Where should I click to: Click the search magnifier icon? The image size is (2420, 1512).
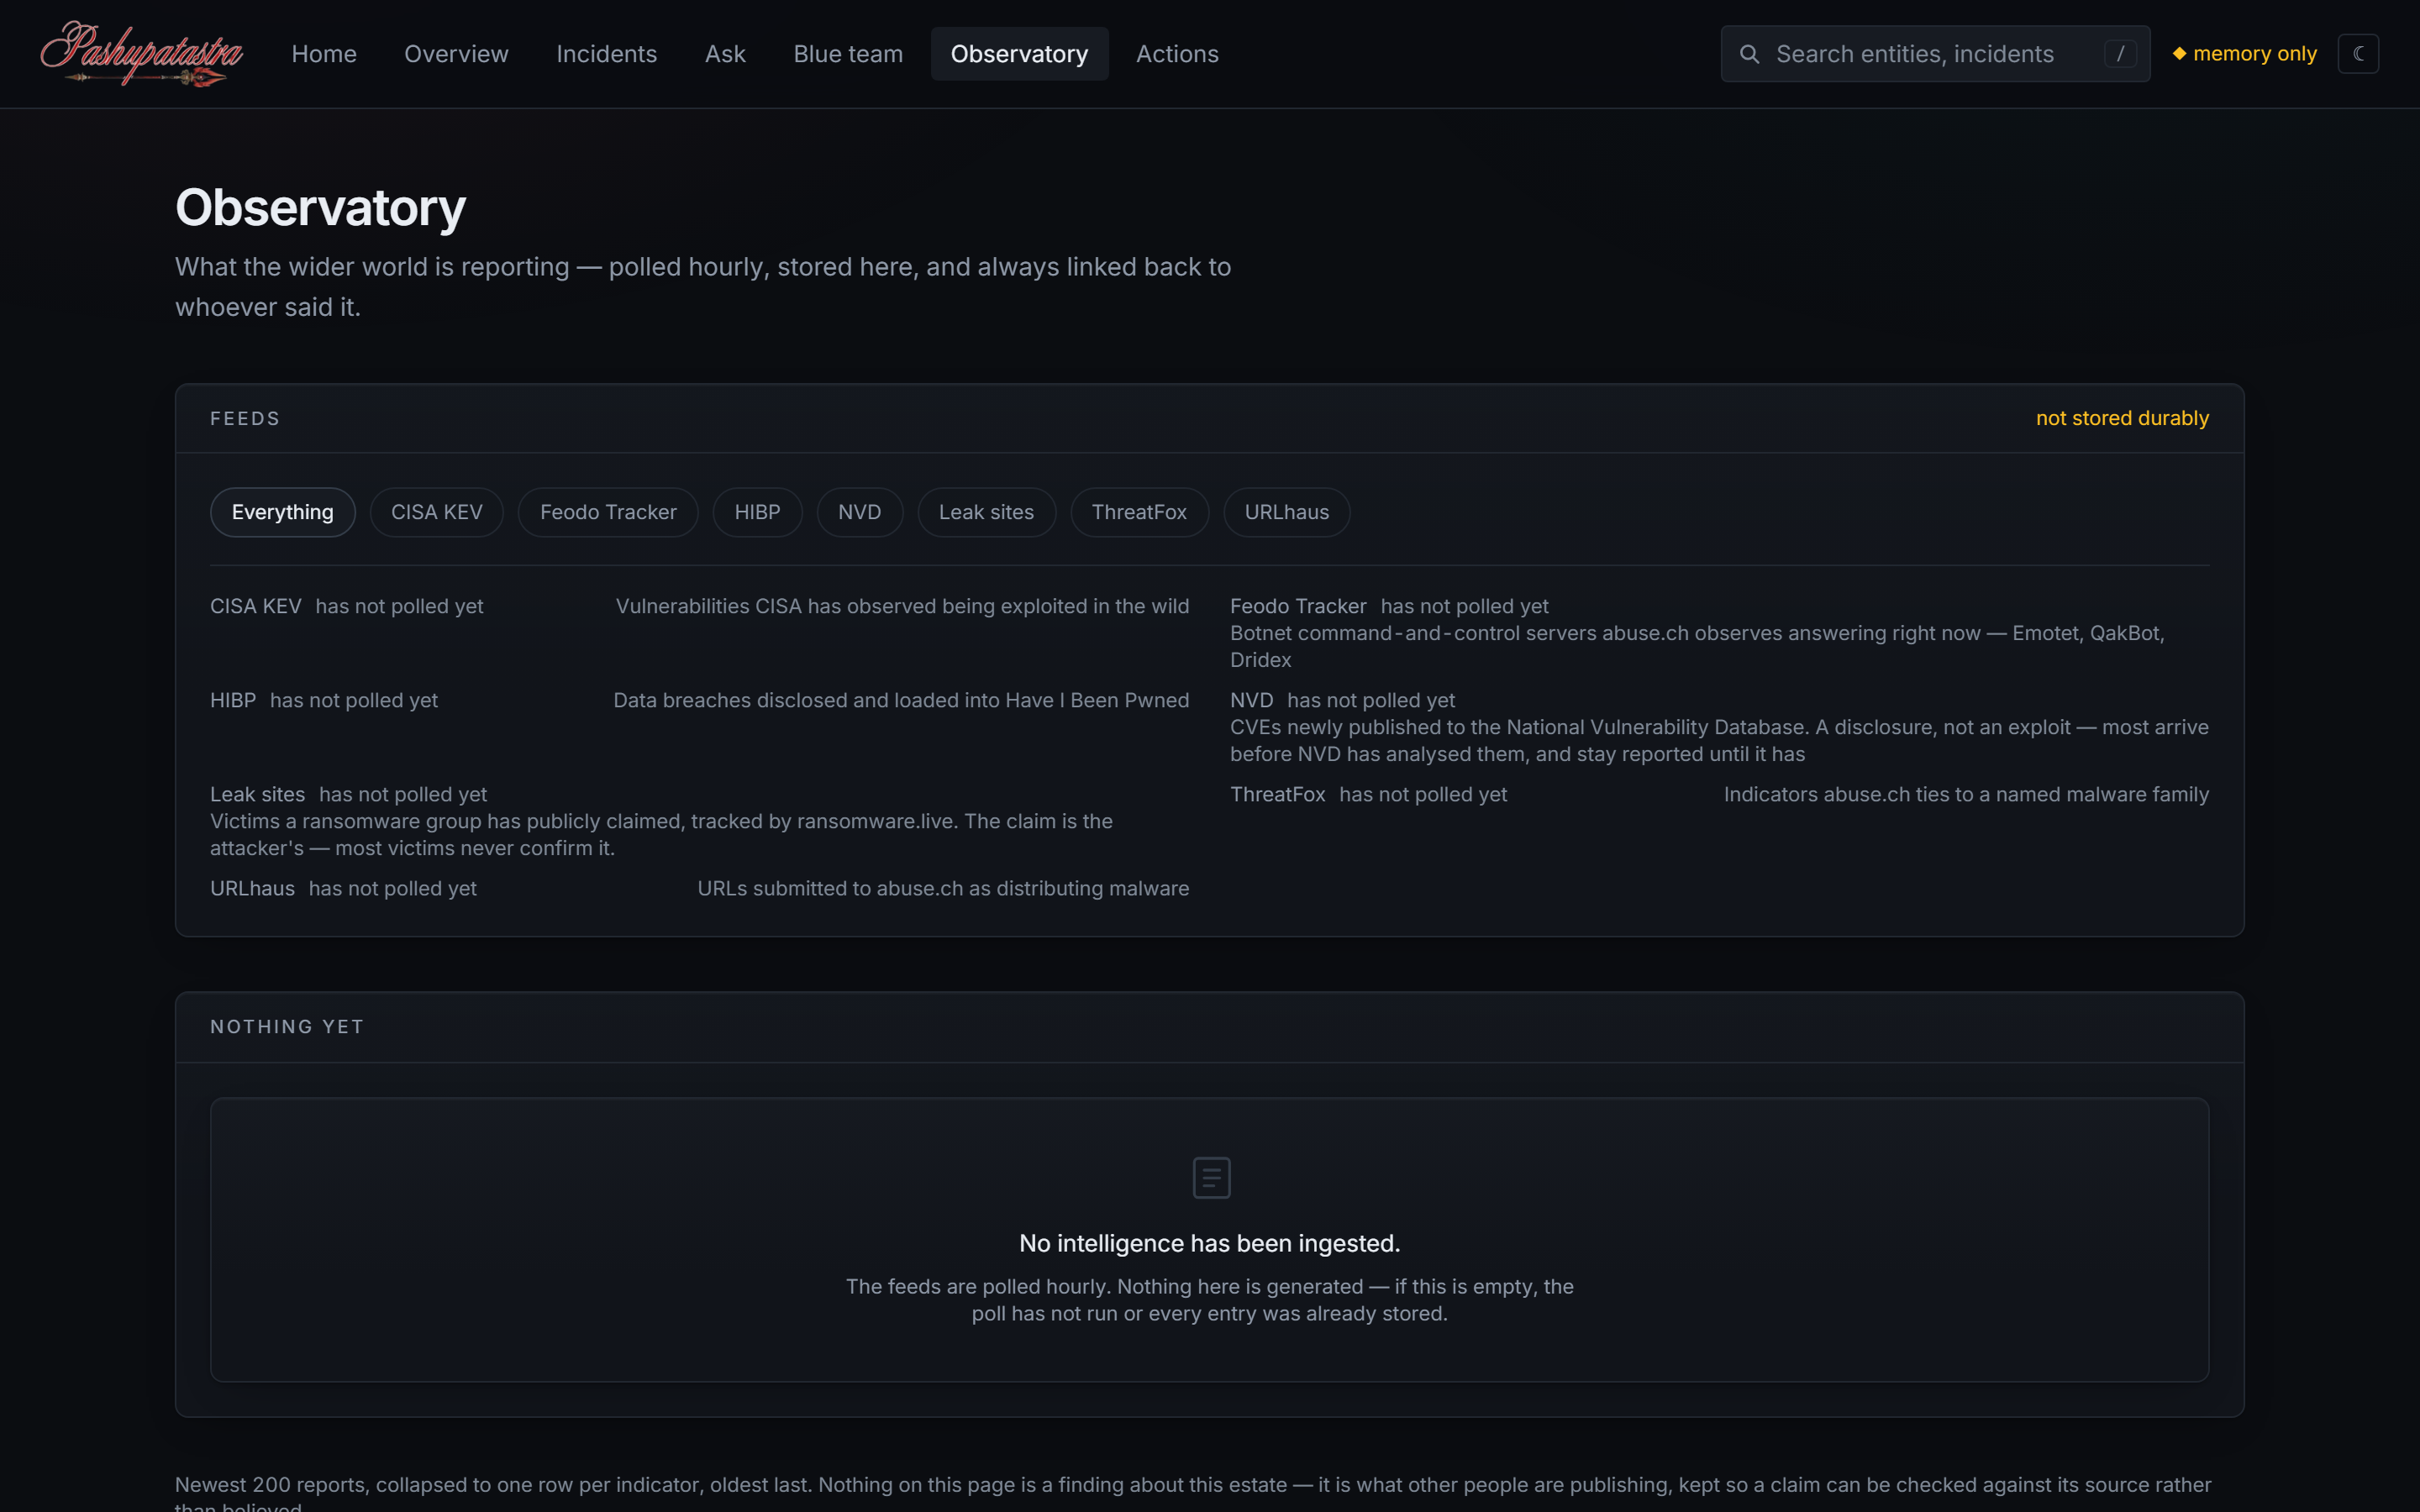(1749, 54)
